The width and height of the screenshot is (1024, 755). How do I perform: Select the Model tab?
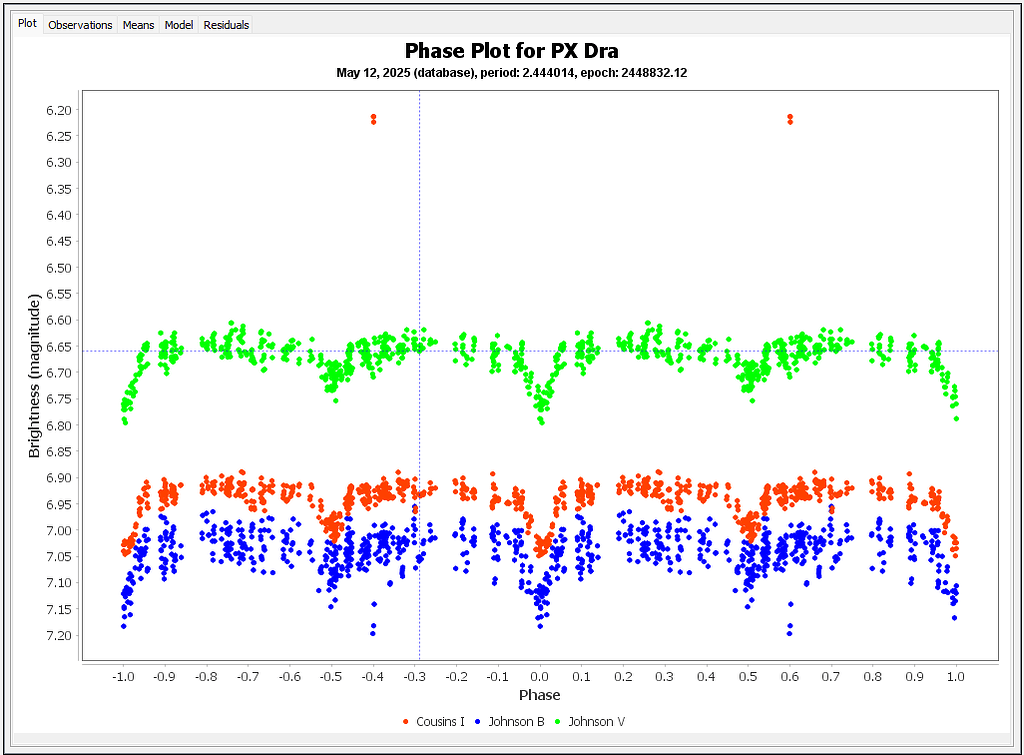point(178,25)
